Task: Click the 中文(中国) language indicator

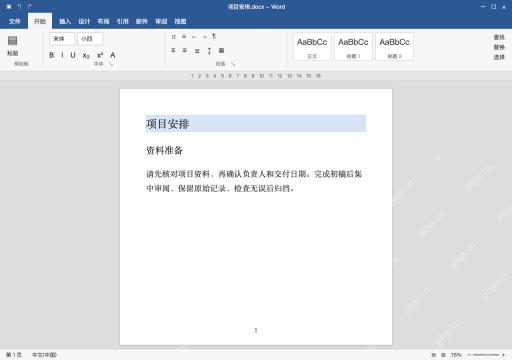Action: pos(44,355)
